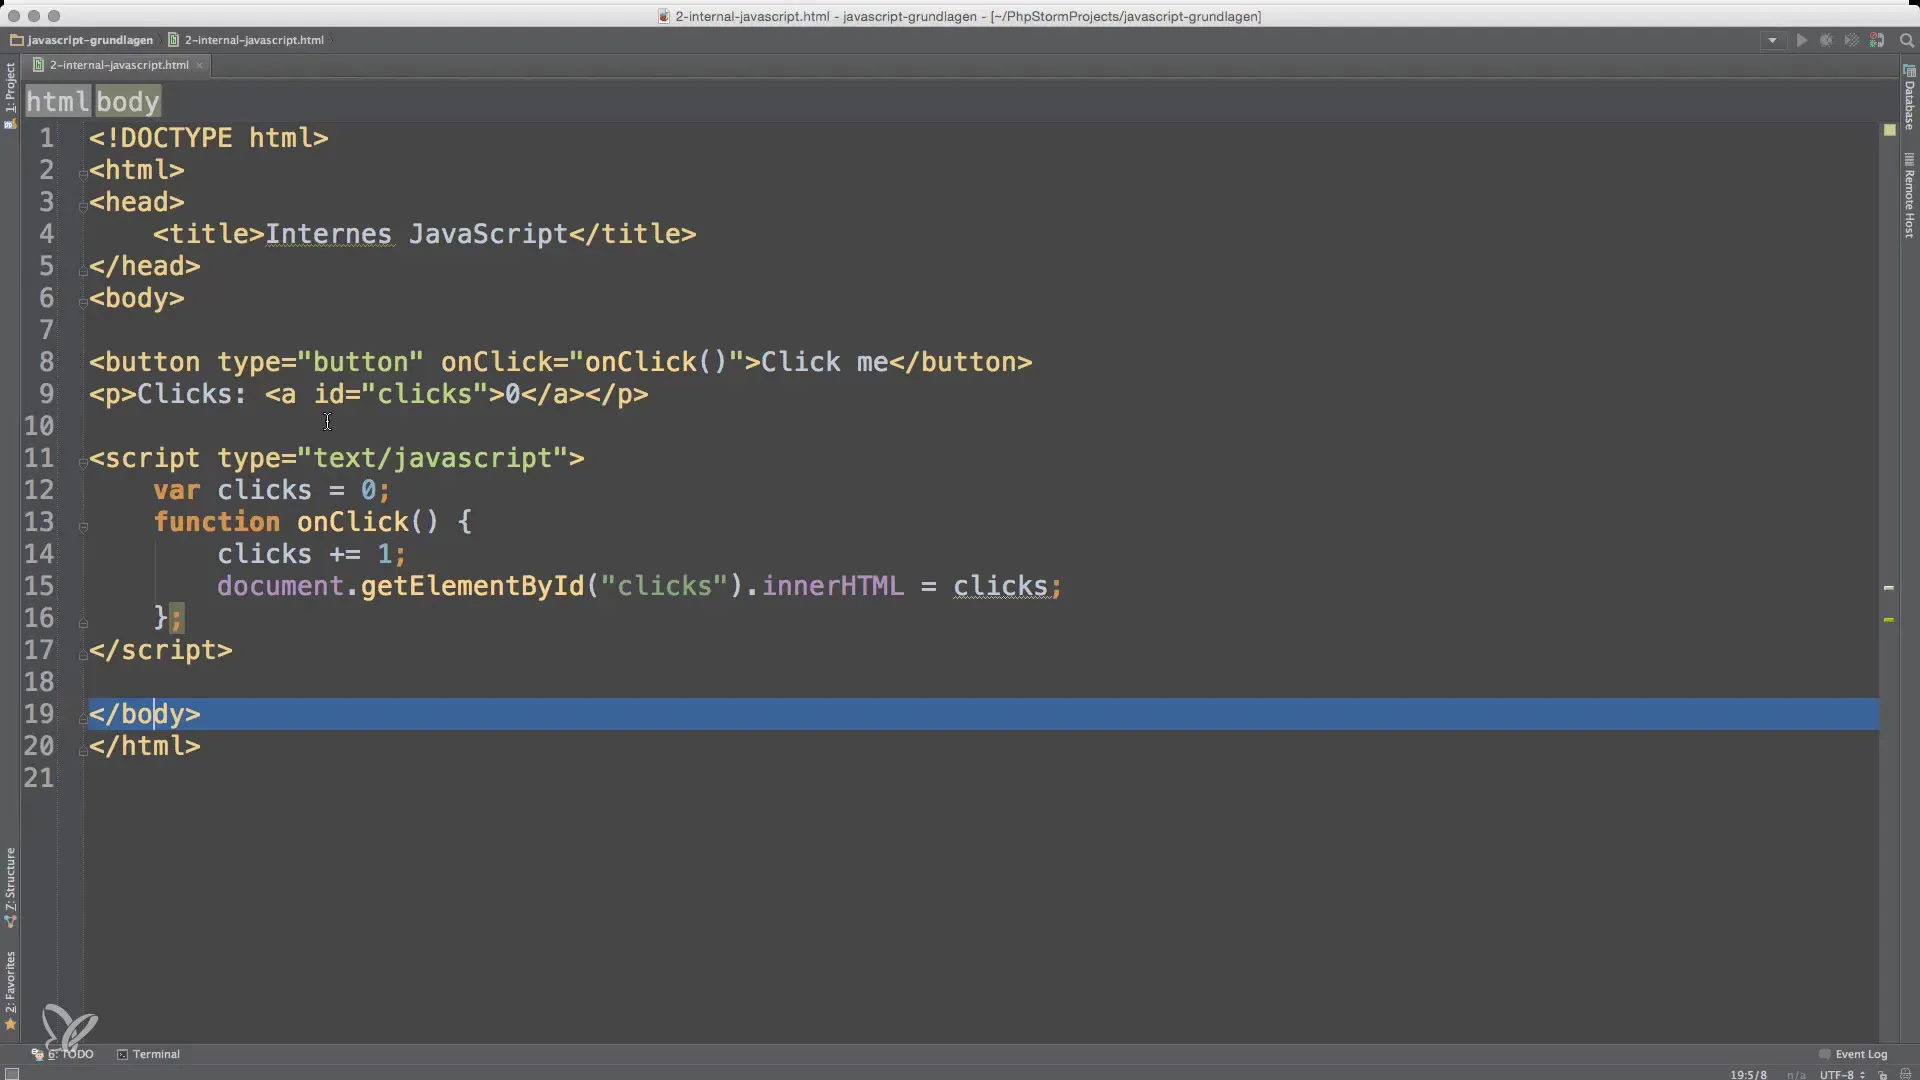
Task: Place cursor on Internes in title
Action: tap(328, 234)
